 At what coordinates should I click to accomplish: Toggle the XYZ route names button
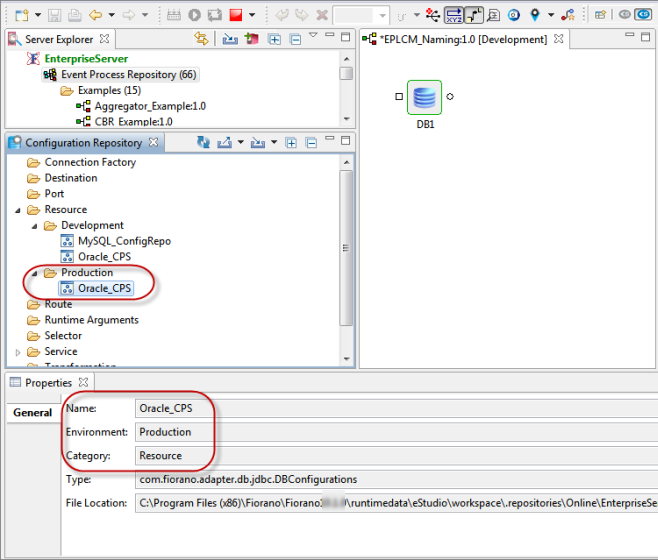(x=454, y=16)
